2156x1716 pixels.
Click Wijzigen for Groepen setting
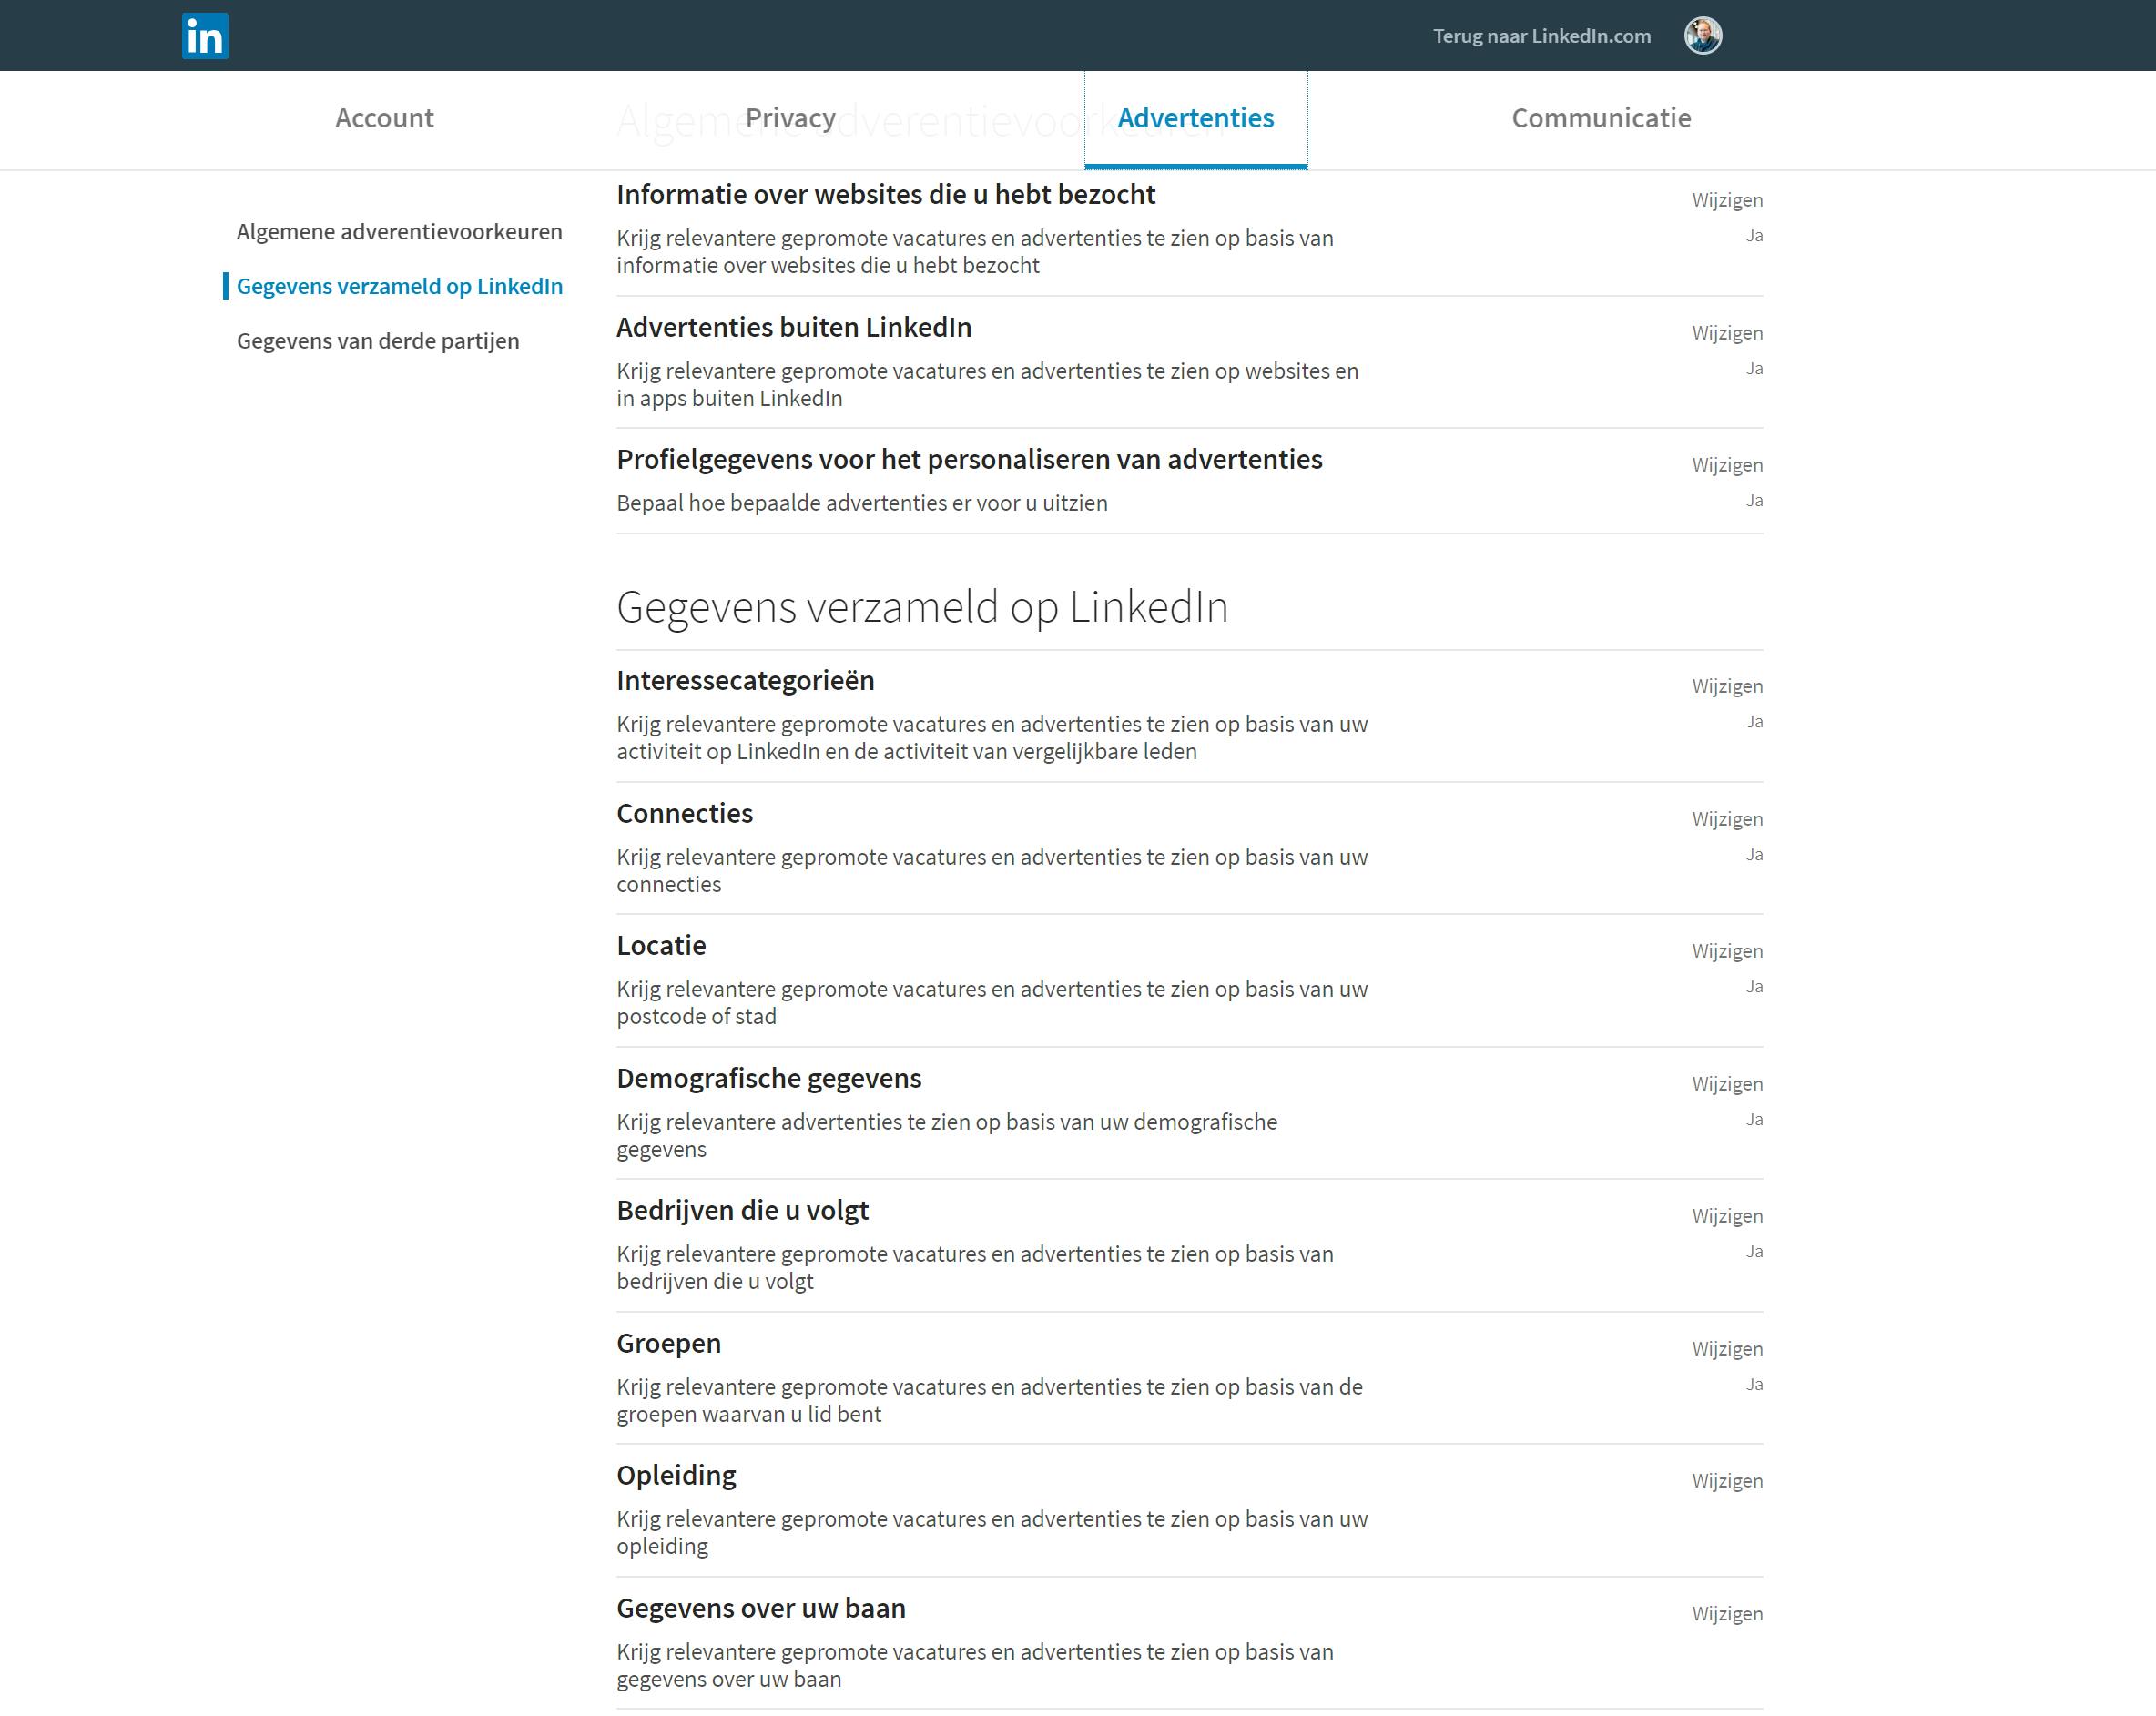[x=1726, y=1349]
